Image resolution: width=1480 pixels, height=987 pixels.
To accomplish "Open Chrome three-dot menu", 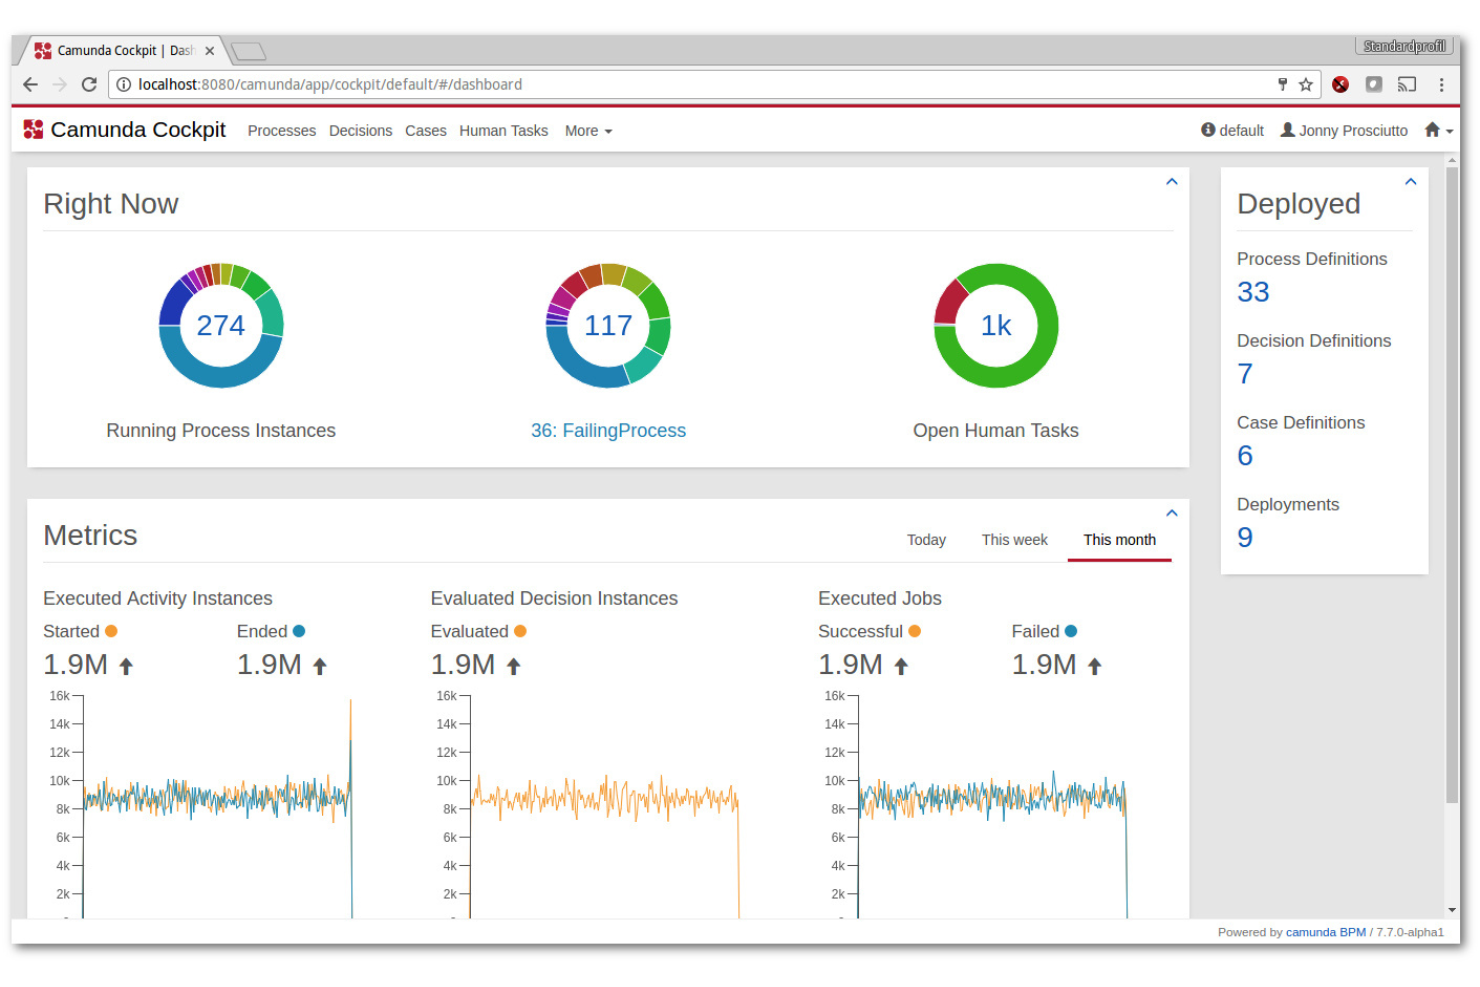I will (1441, 85).
